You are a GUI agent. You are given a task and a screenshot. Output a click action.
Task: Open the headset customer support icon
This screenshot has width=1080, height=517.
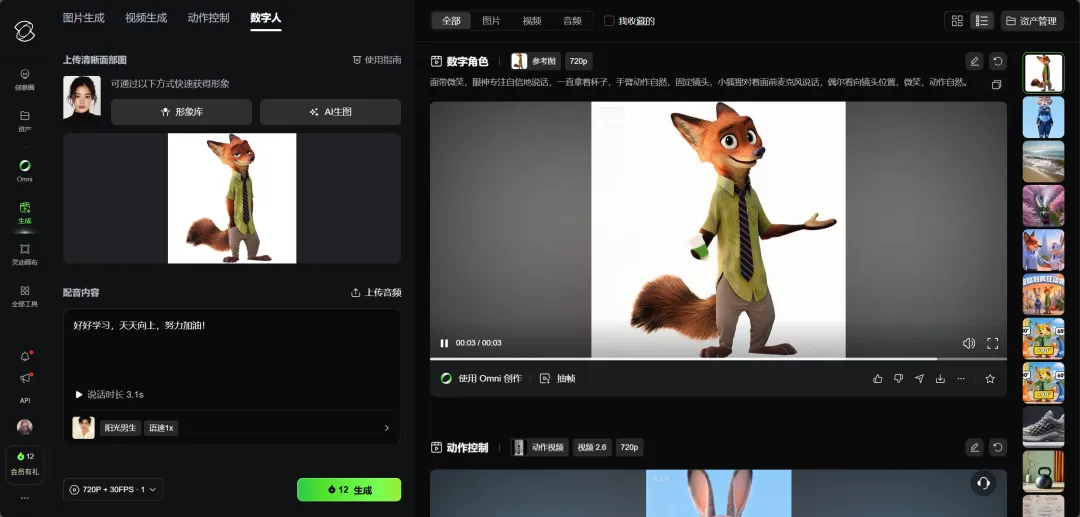[x=984, y=483]
